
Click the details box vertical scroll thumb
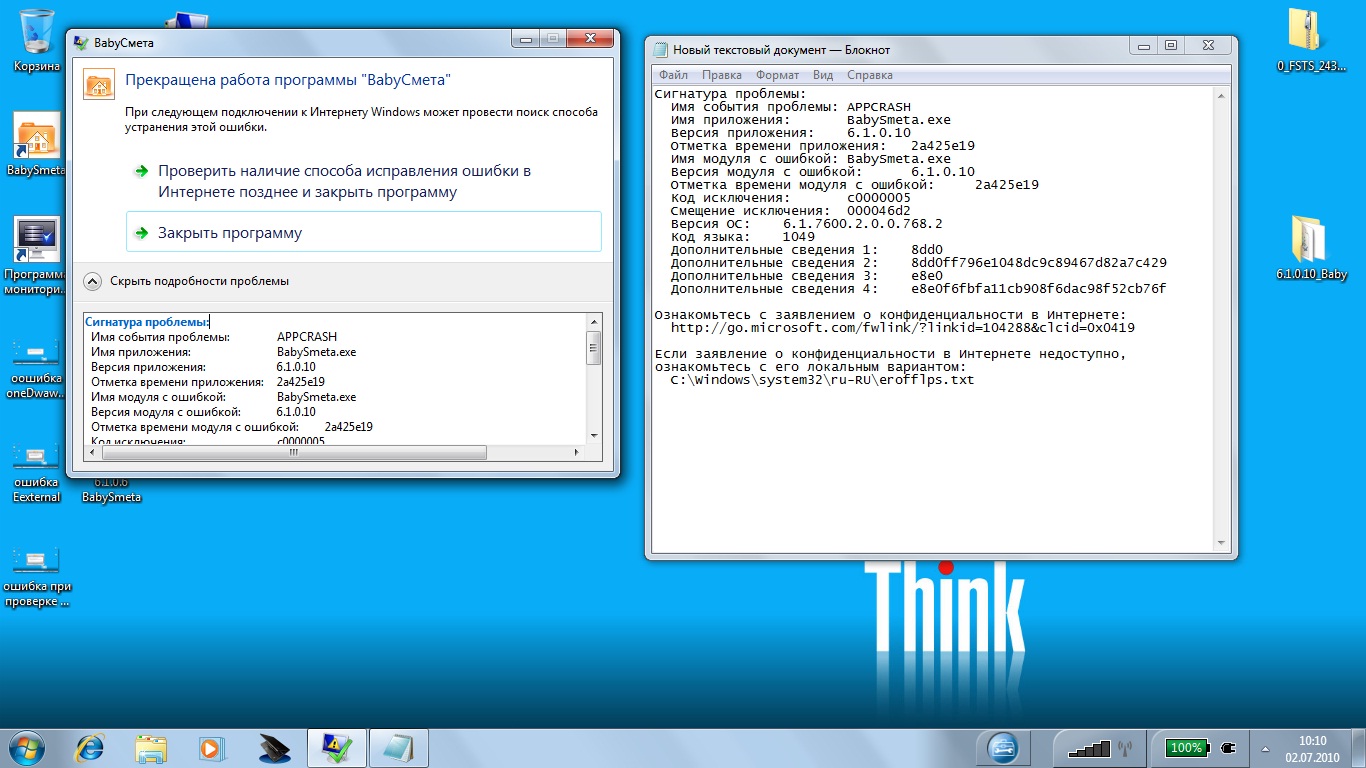[594, 348]
